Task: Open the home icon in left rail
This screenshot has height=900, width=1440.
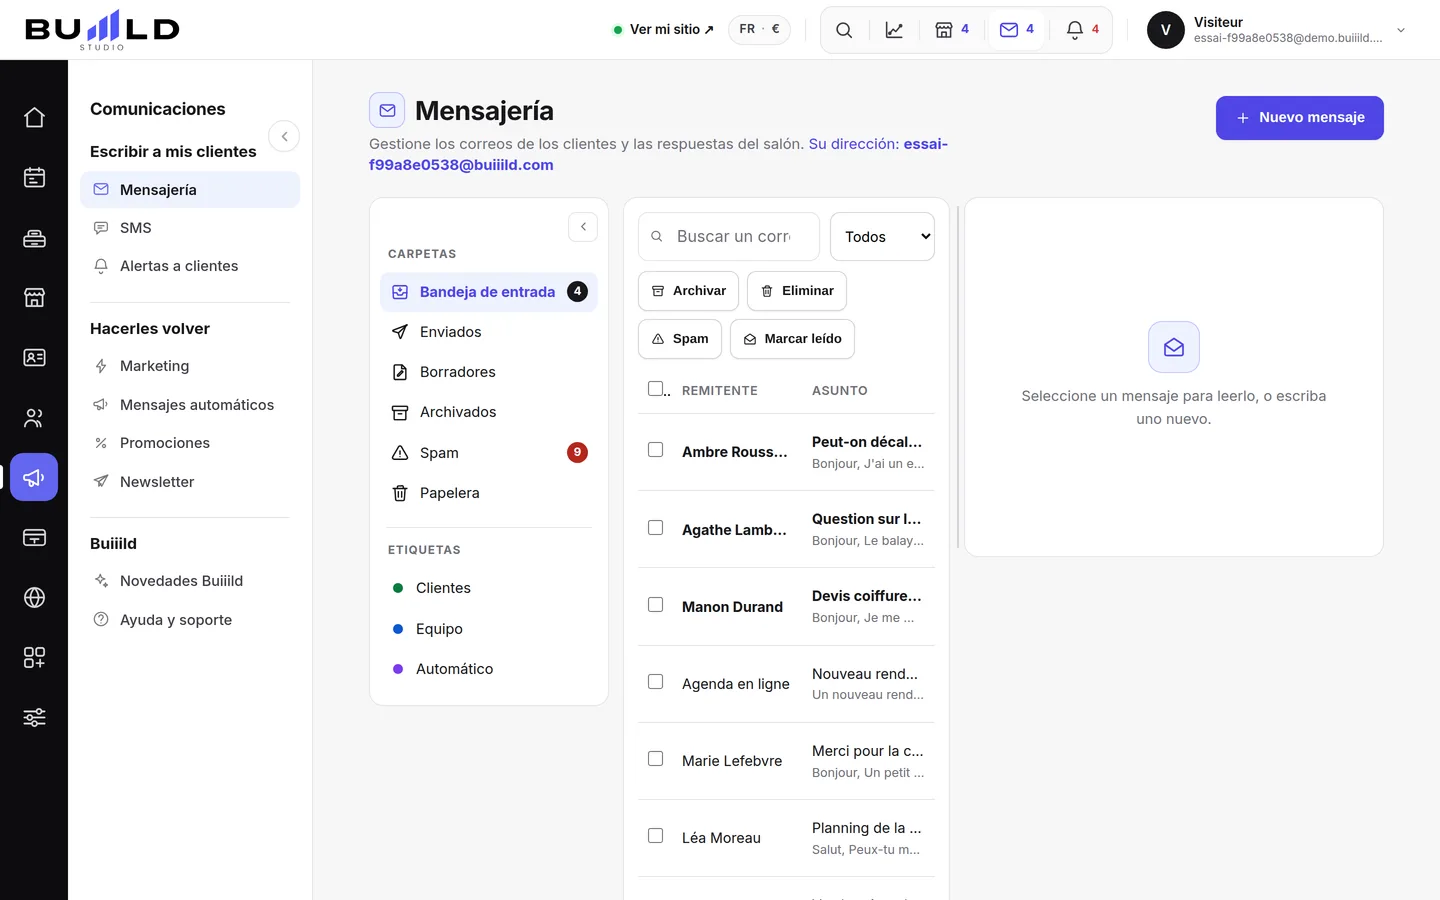Action: (34, 118)
